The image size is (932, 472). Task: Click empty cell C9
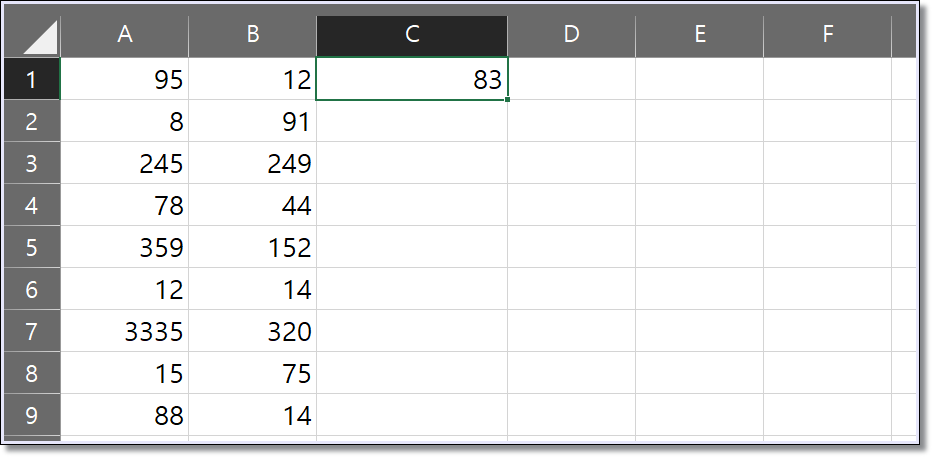pyautogui.click(x=412, y=415)
